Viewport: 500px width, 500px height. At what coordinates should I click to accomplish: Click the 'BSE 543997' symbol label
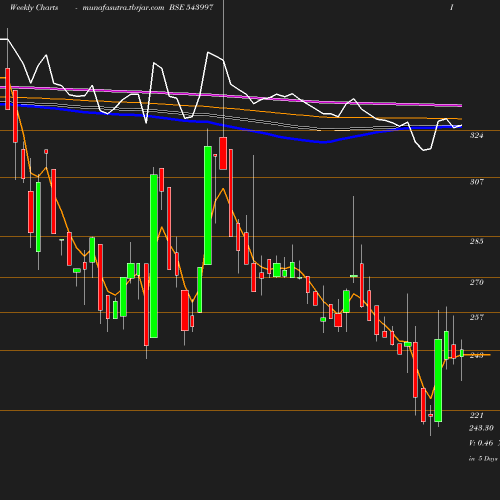[x=191, y=7]
